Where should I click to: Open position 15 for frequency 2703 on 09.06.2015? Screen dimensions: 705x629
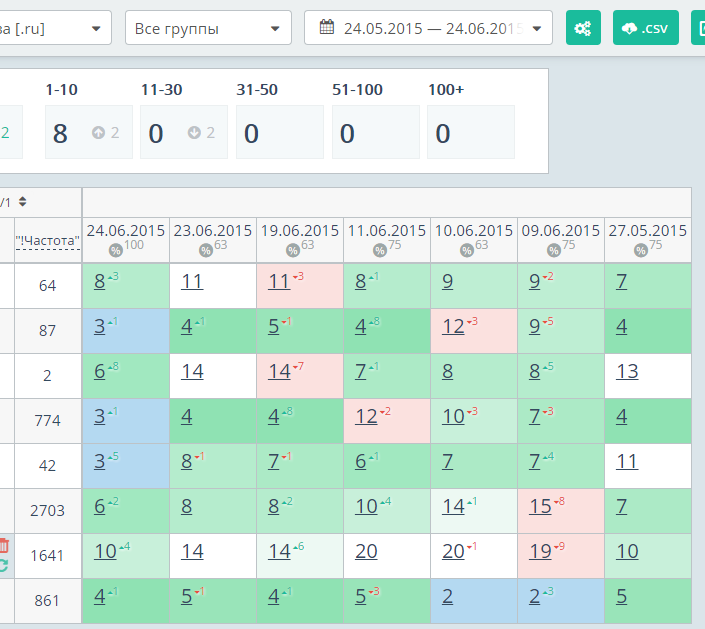point(540,507)
